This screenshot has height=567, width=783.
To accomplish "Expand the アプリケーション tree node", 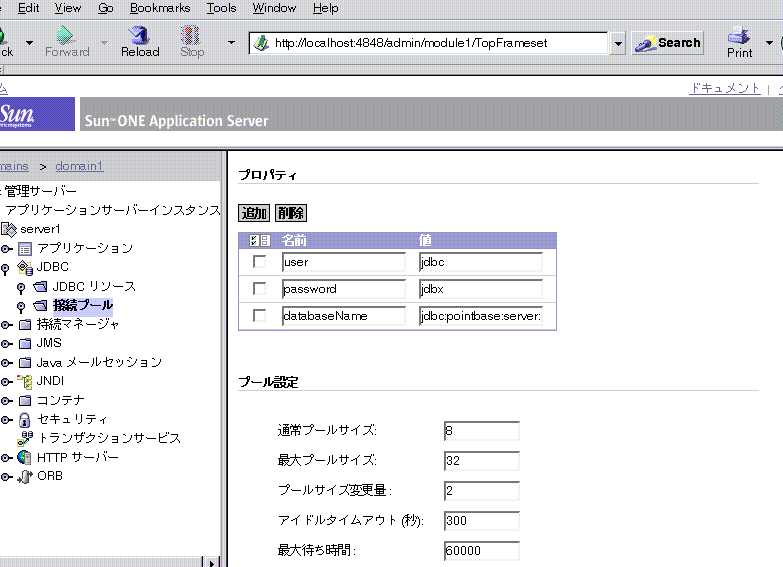I will [x=6, y=249].
